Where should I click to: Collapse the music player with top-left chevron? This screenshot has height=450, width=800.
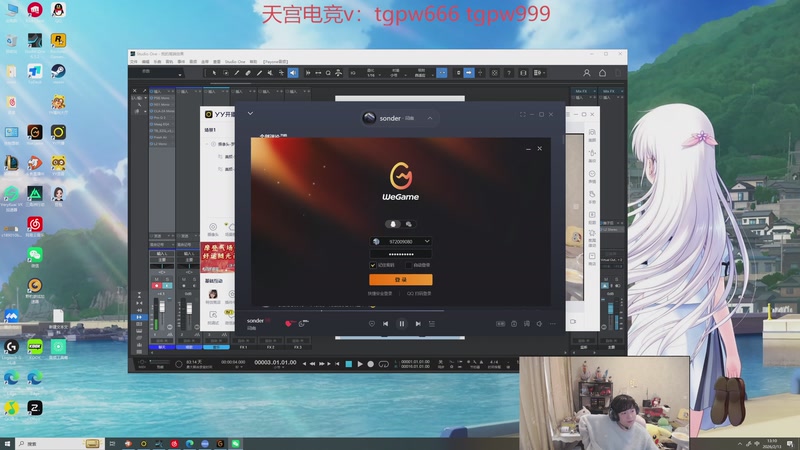pyautogui.click(x=250, y=113)
